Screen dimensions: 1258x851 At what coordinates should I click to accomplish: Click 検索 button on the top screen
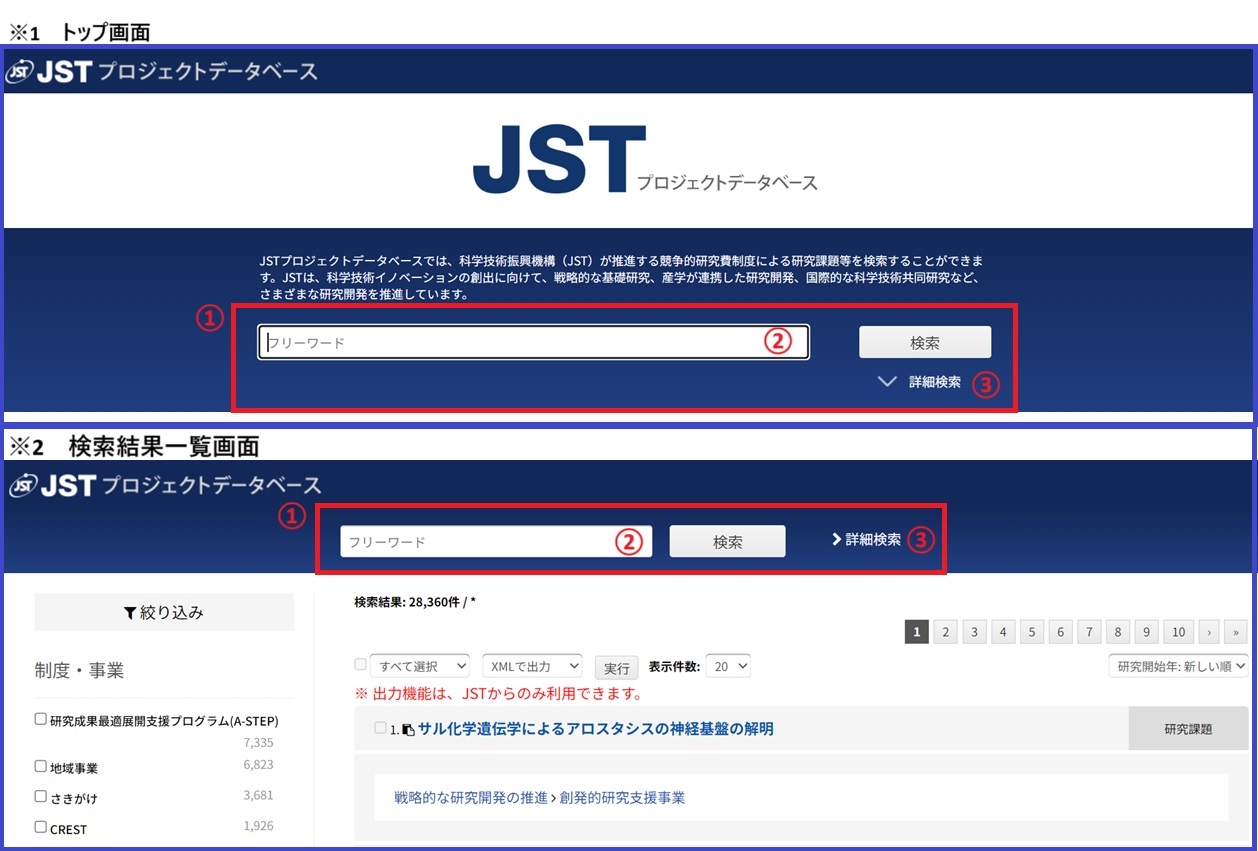click(x=925, y=342)
